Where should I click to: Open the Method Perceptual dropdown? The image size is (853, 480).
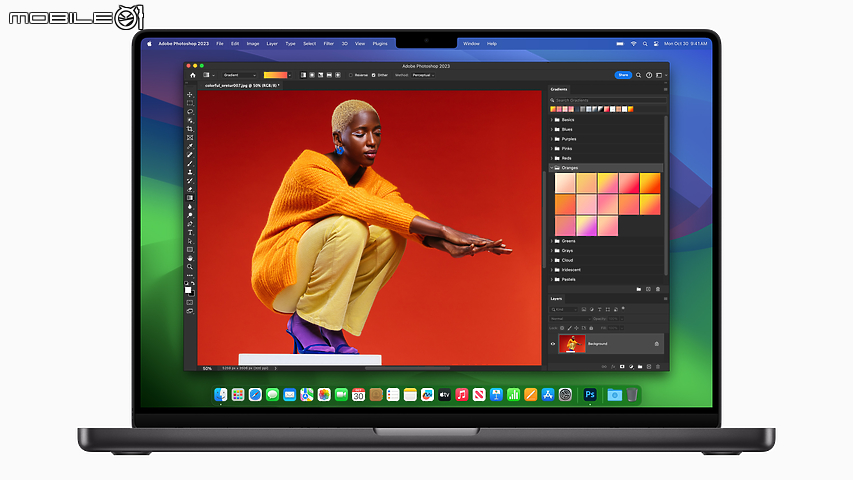pyautogui.click(x=423, y=75)
